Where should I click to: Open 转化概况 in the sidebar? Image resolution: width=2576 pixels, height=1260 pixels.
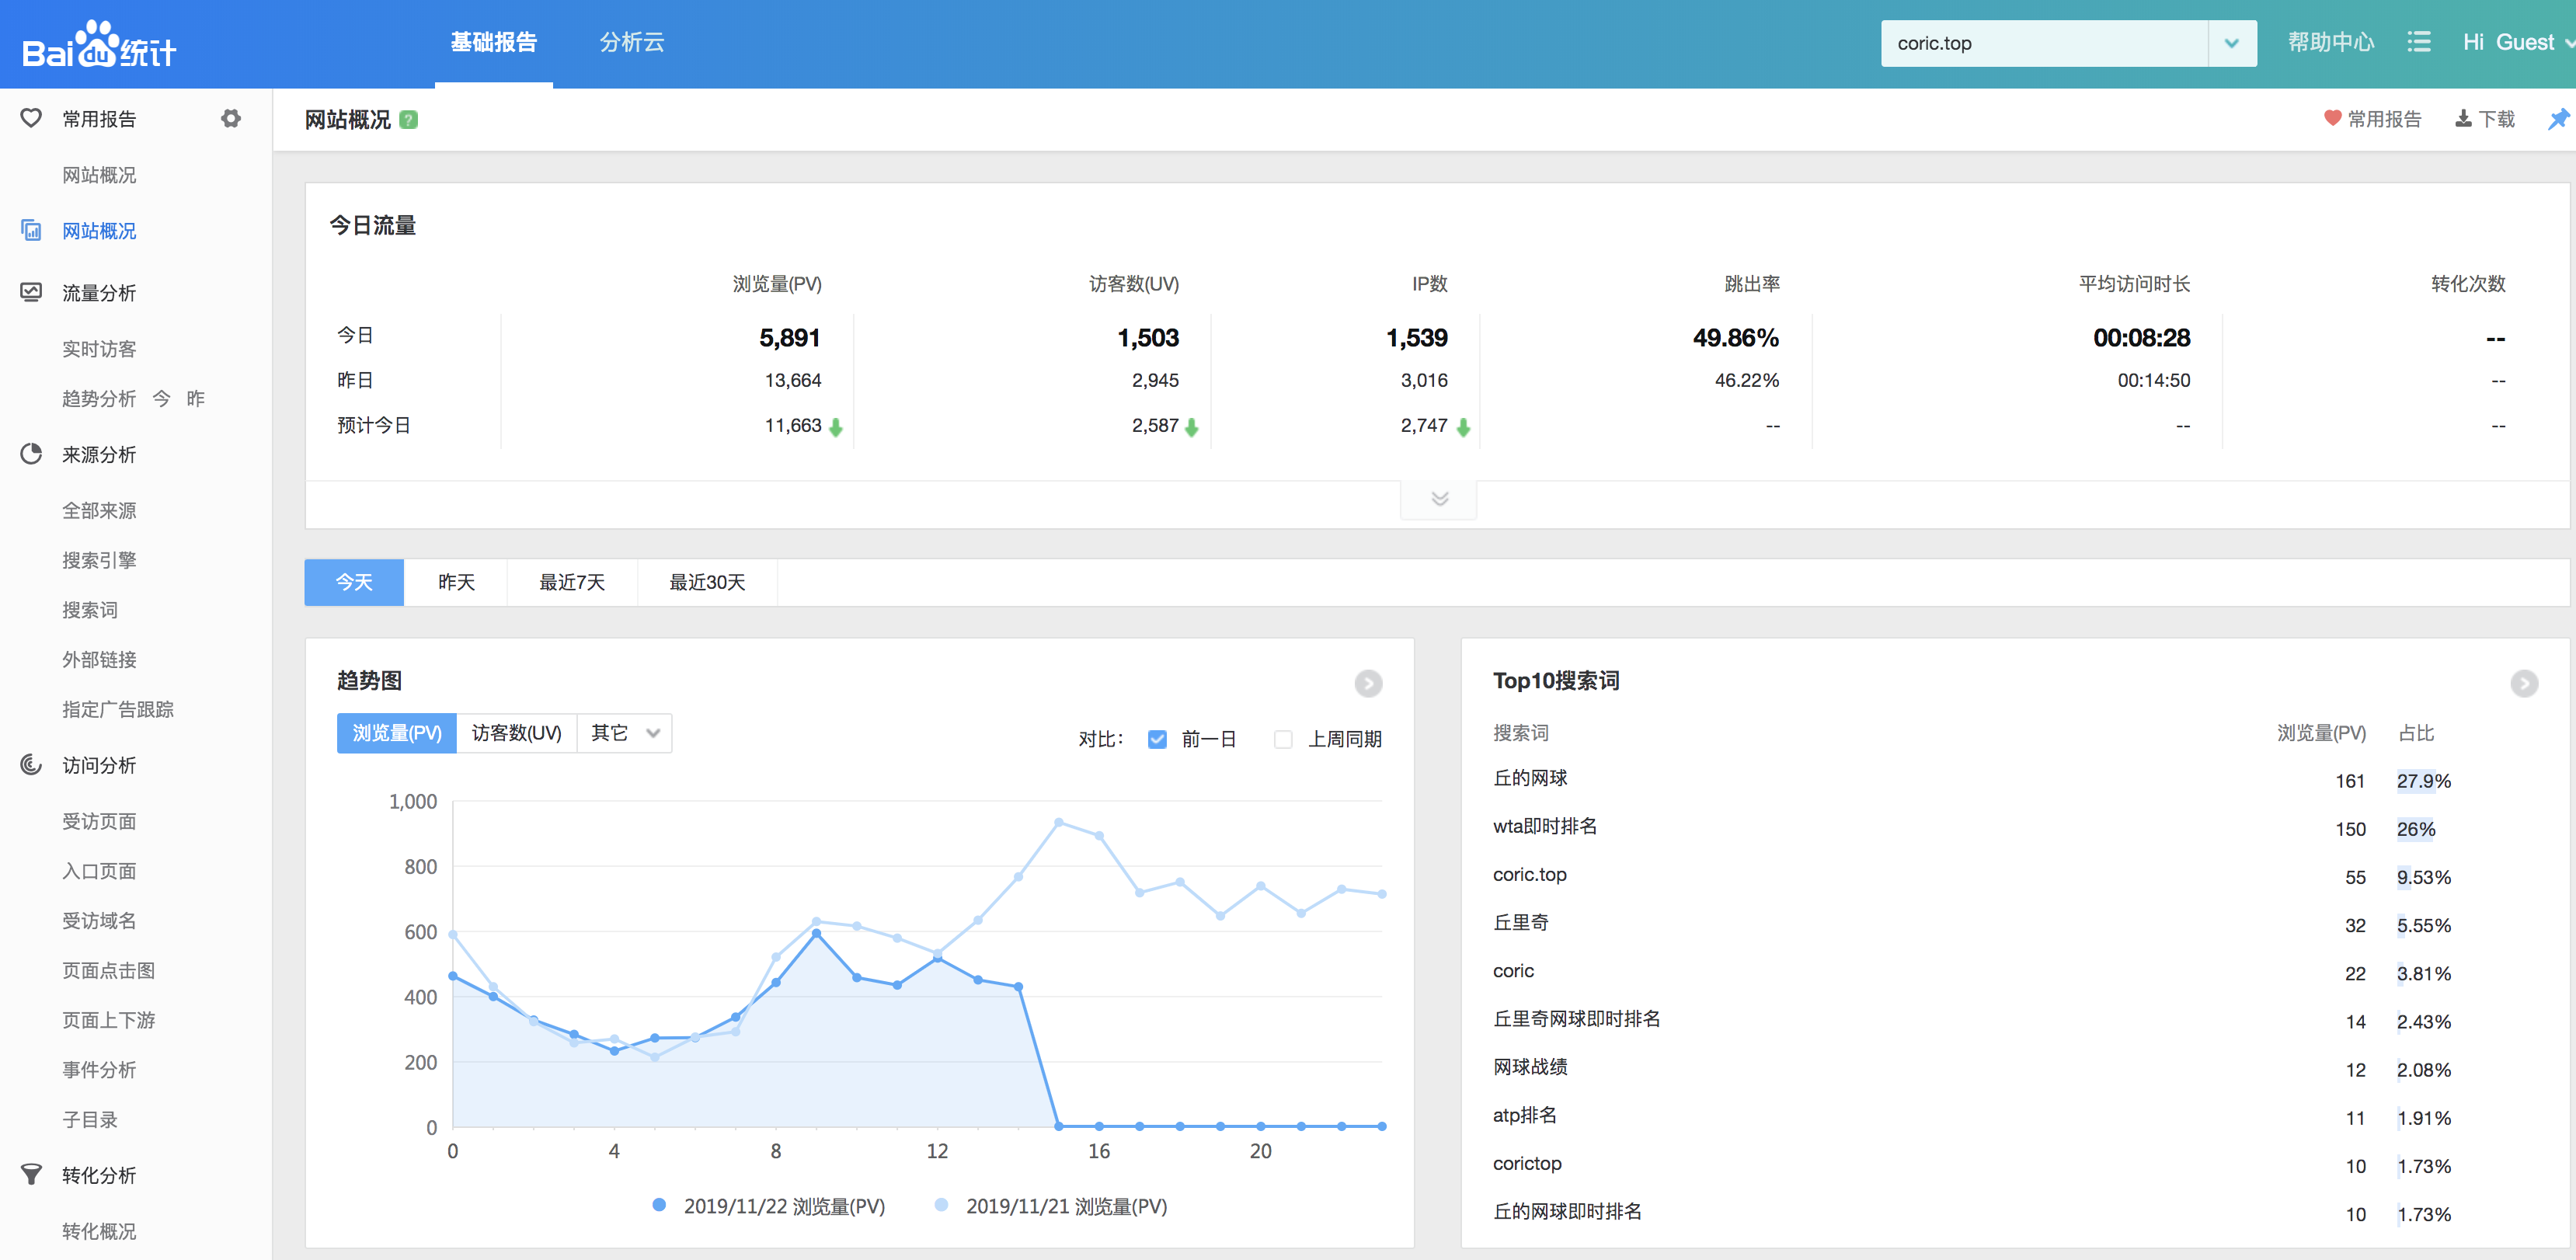click(99, 1231)
